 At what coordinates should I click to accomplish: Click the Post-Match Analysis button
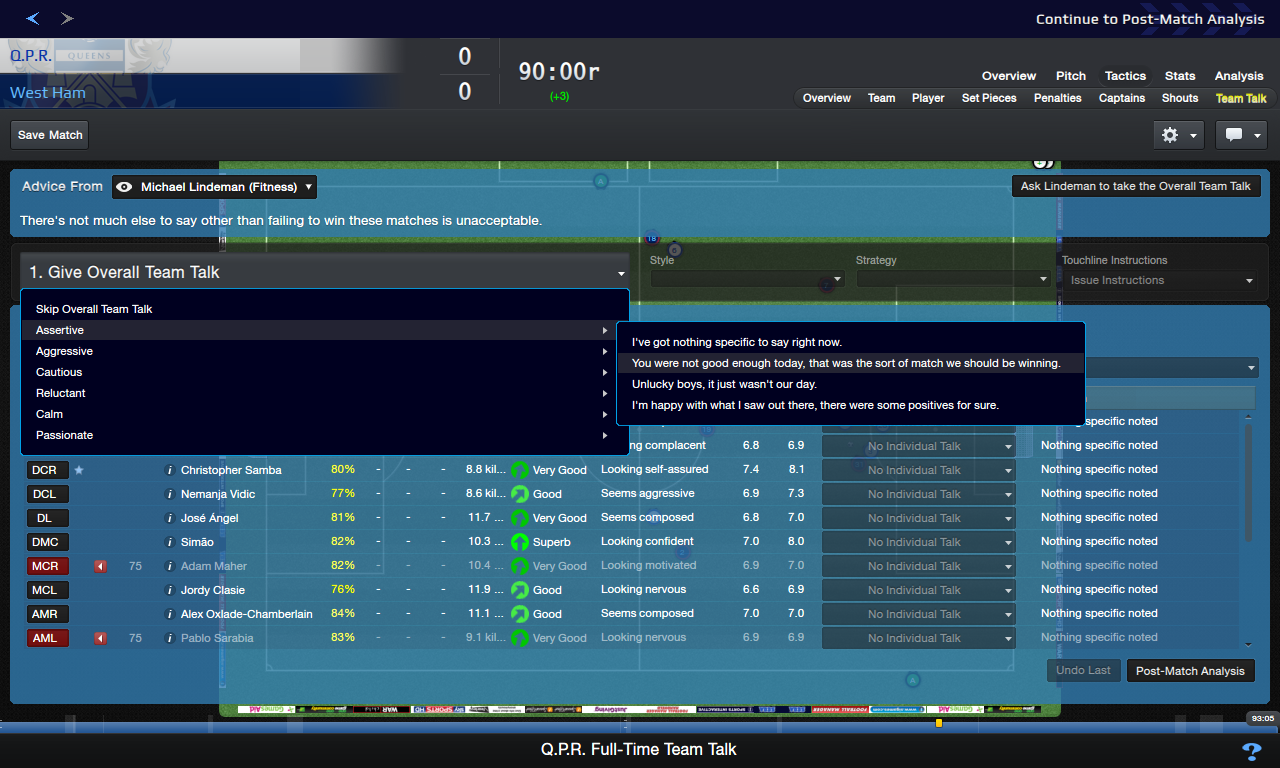pos(1190,671)
